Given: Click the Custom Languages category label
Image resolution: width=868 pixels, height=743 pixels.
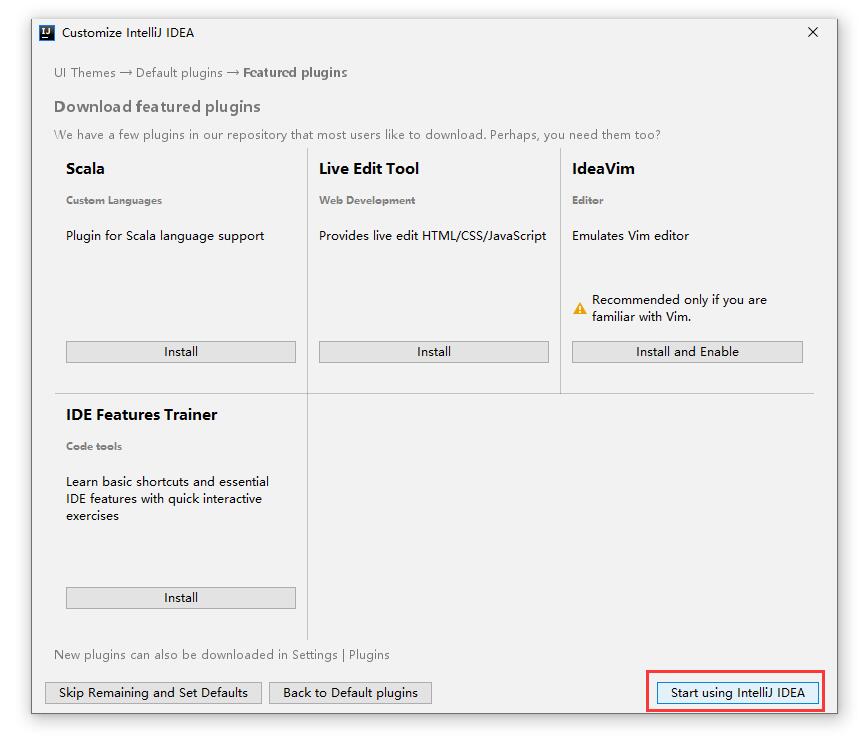Looking at the screenshot, I should (114, 200).
